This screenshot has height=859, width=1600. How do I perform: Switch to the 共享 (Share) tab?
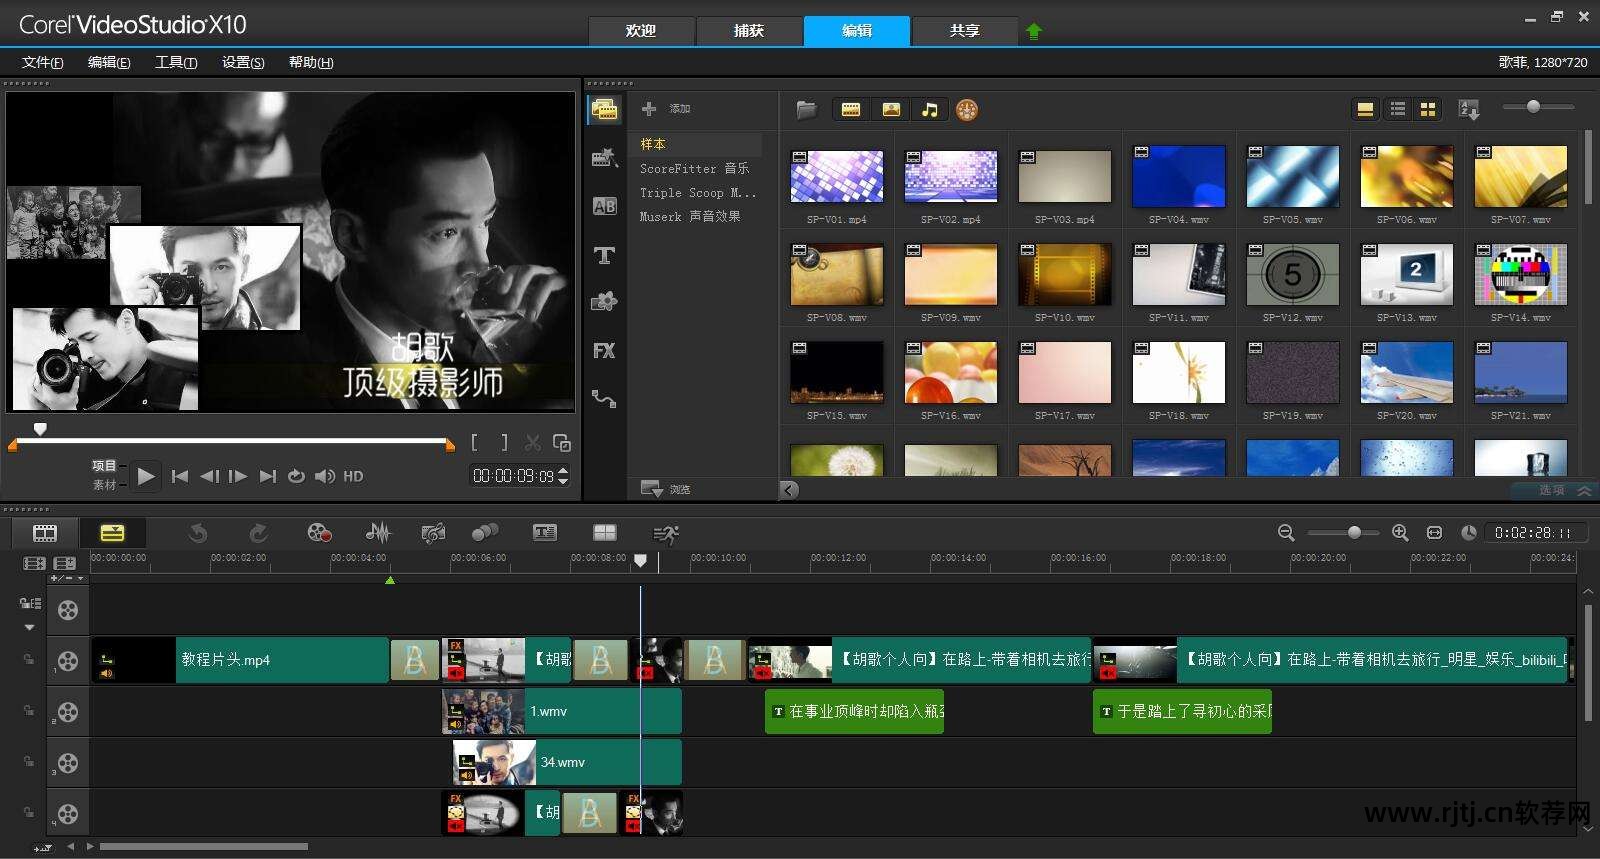pos(964,31)
